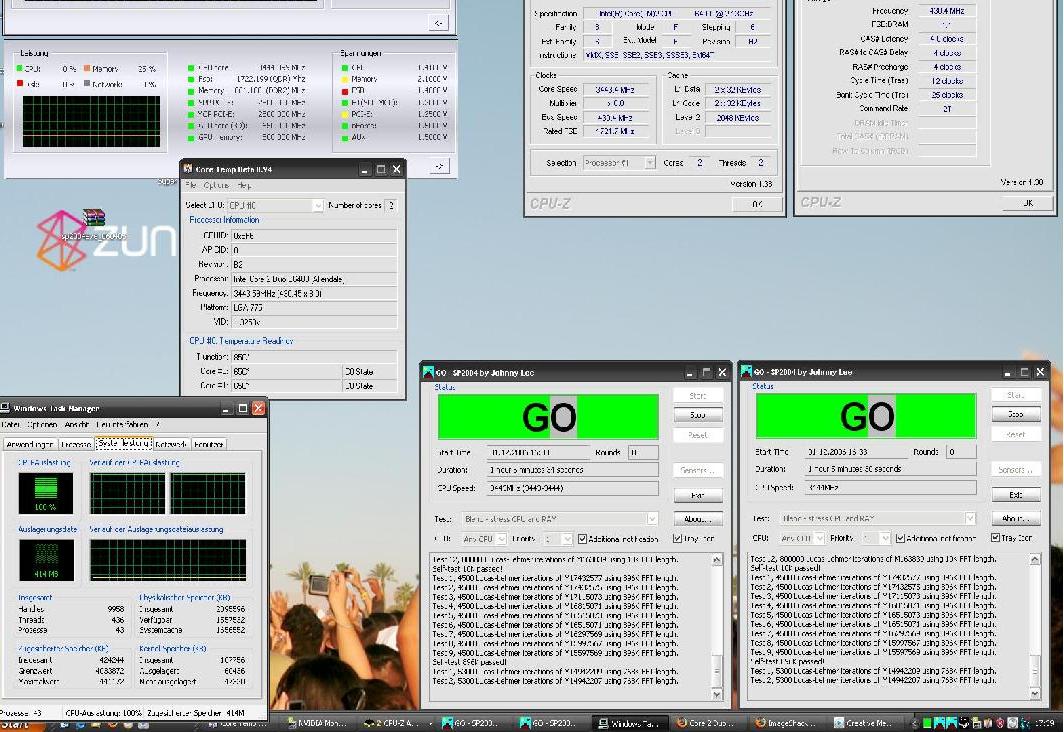Activate Windows Task Manager taskbar button

pos(631,723)
